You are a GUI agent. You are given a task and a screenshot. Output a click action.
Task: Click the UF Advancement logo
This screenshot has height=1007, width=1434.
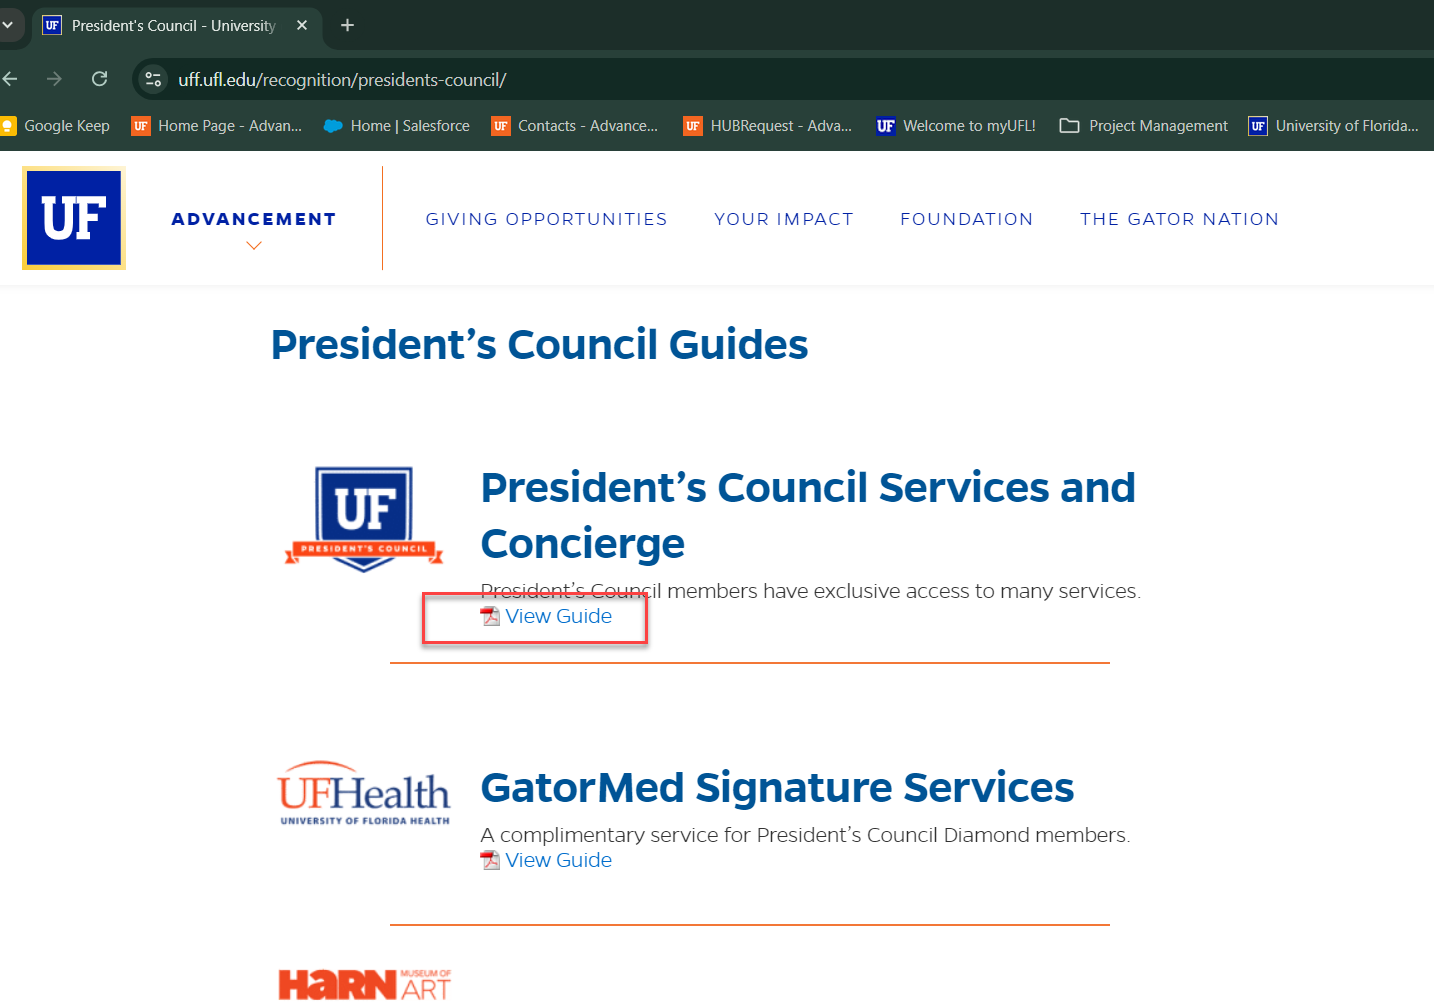74,218
